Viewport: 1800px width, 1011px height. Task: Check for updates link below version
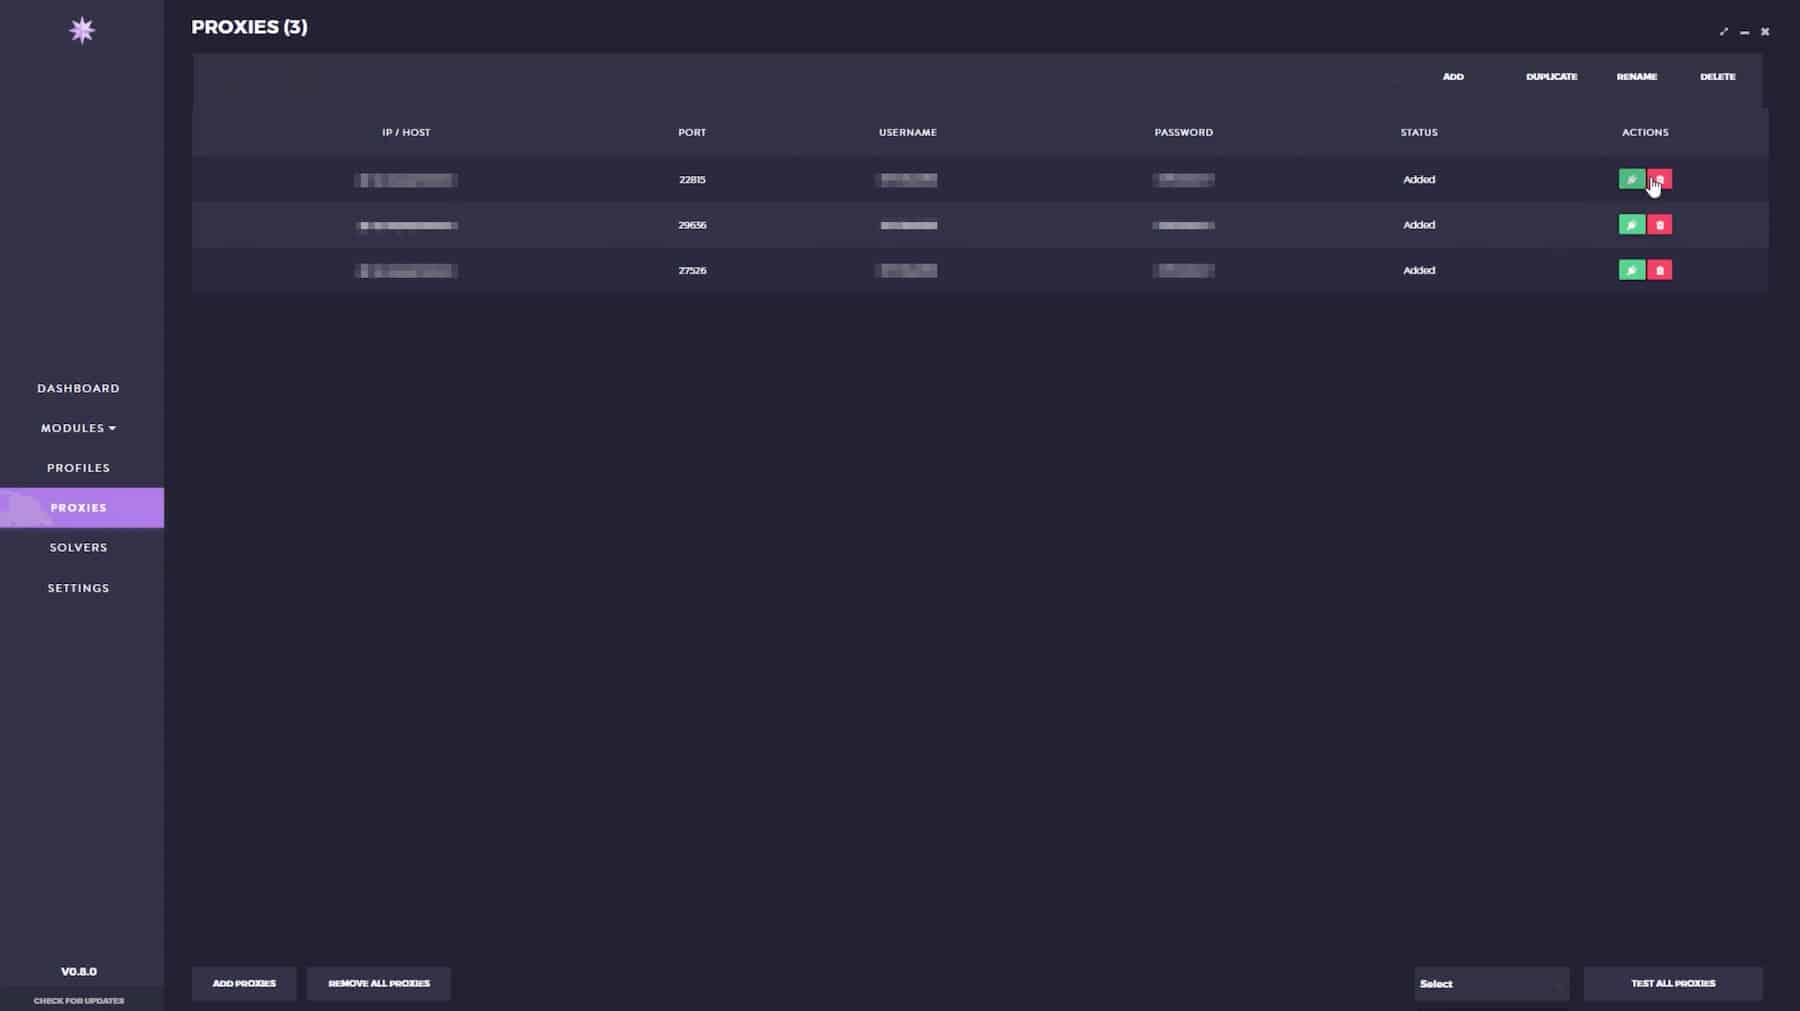(79, 1000)
